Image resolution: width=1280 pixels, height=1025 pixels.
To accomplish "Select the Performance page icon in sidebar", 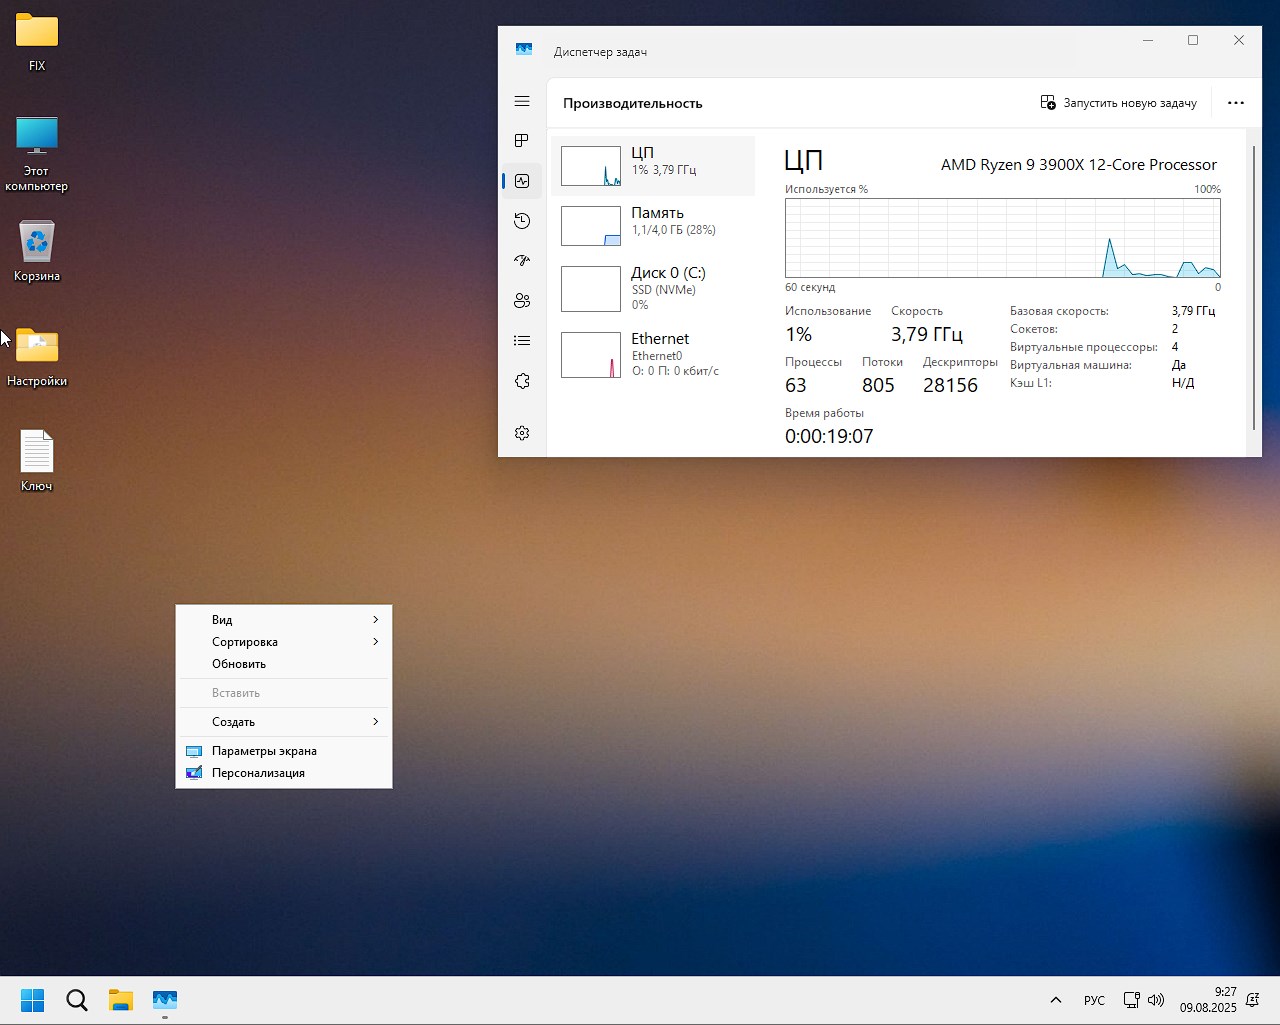I will [522, 181].
